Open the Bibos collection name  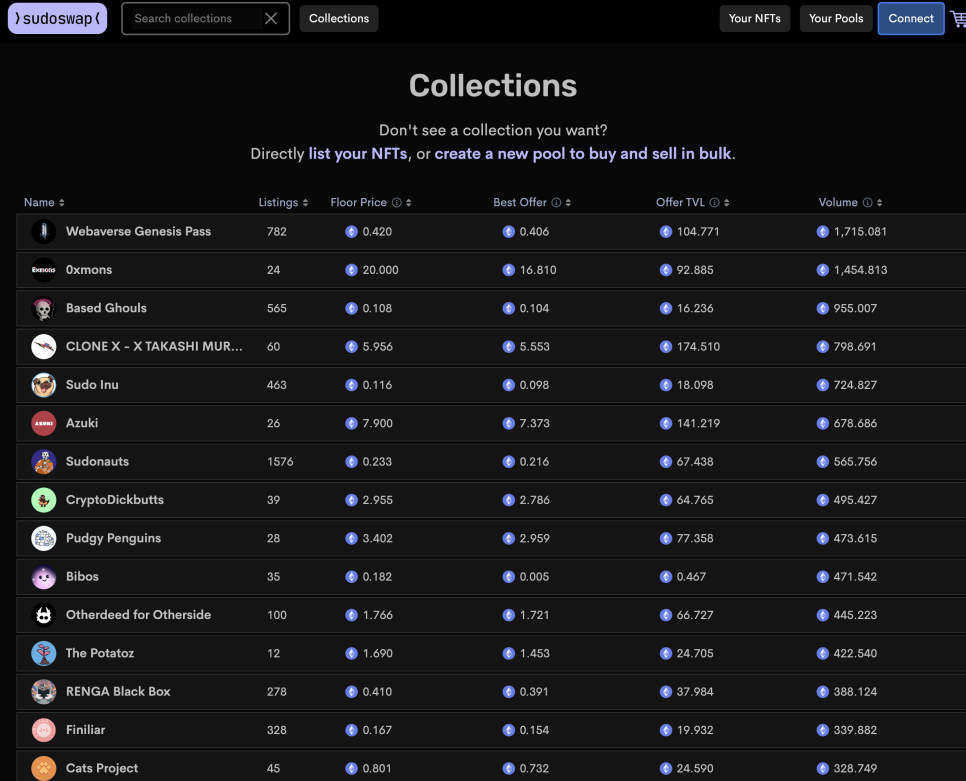click(x=82, y=577)
